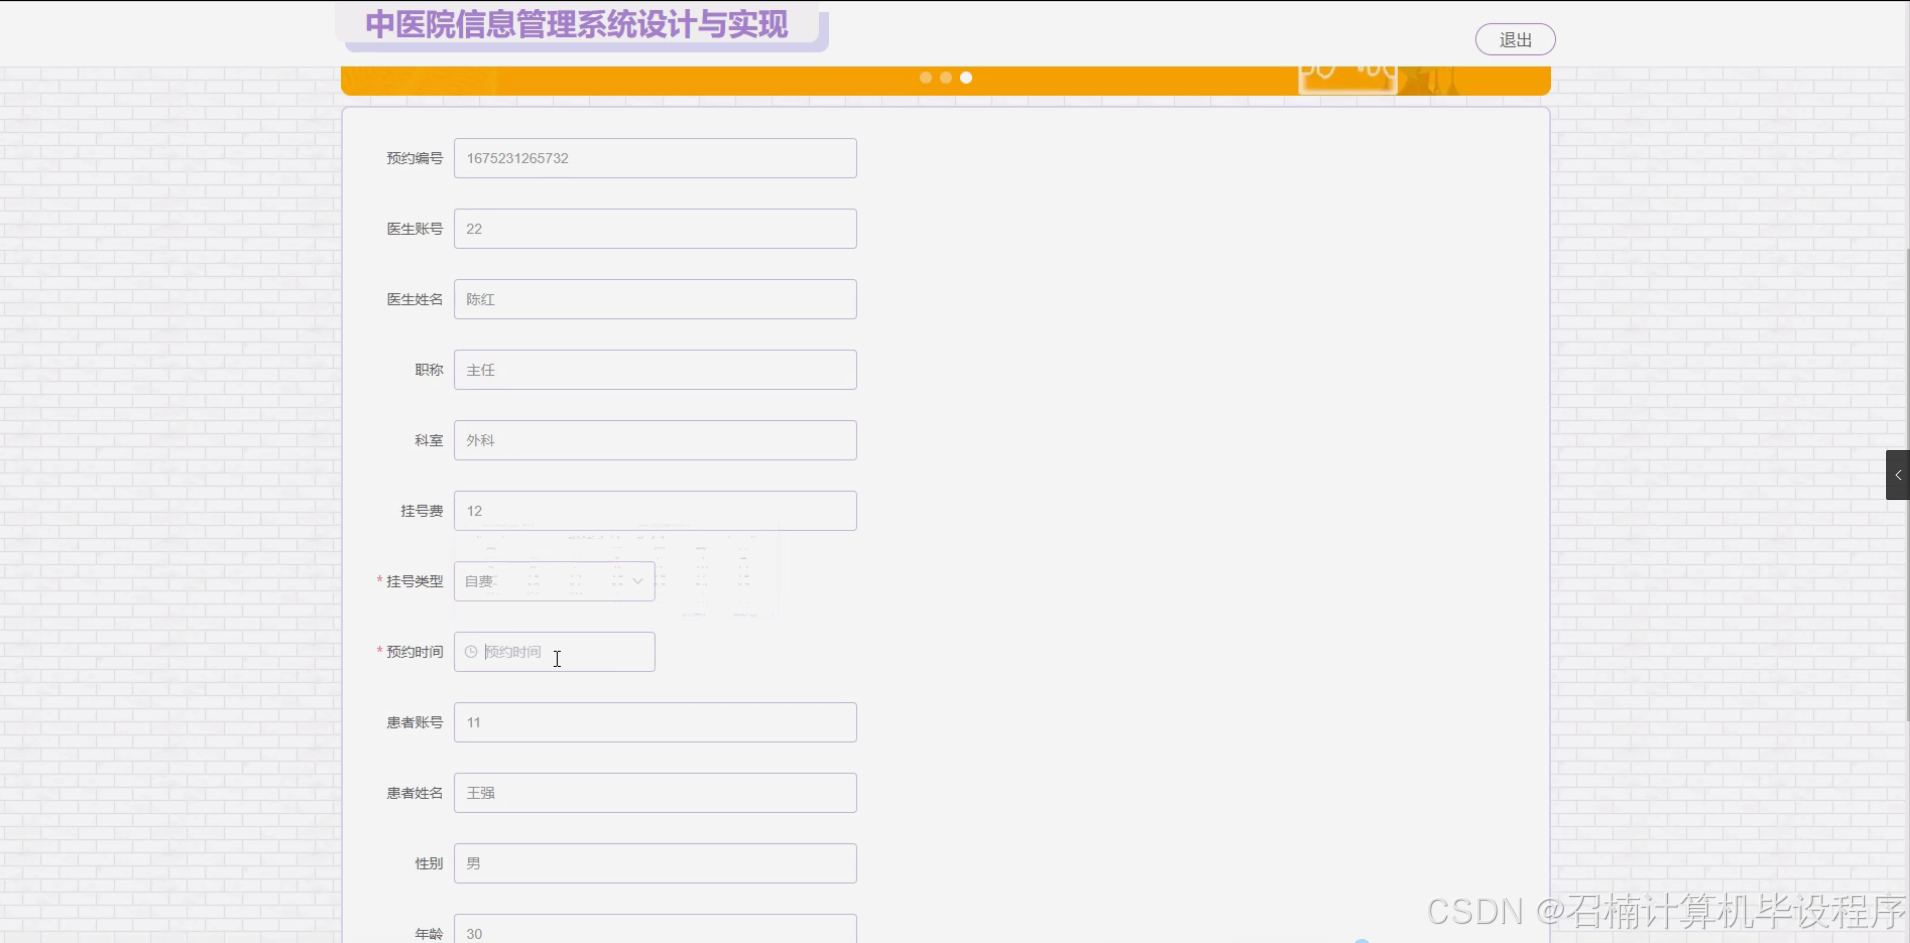This screenshot has height=943, width=1910.
Task: Click the 预约时间 date picker field
Action: [554, 652]
